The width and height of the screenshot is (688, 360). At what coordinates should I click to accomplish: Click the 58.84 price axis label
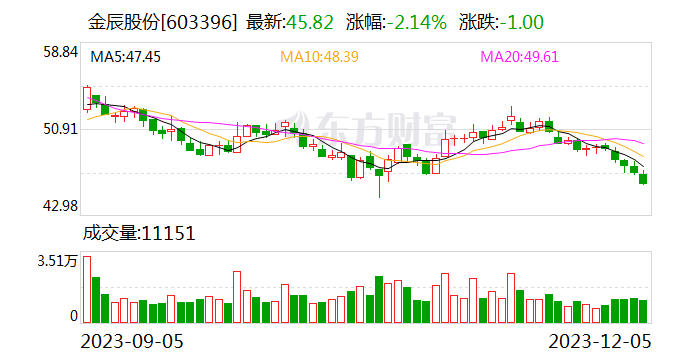(61, 52)
